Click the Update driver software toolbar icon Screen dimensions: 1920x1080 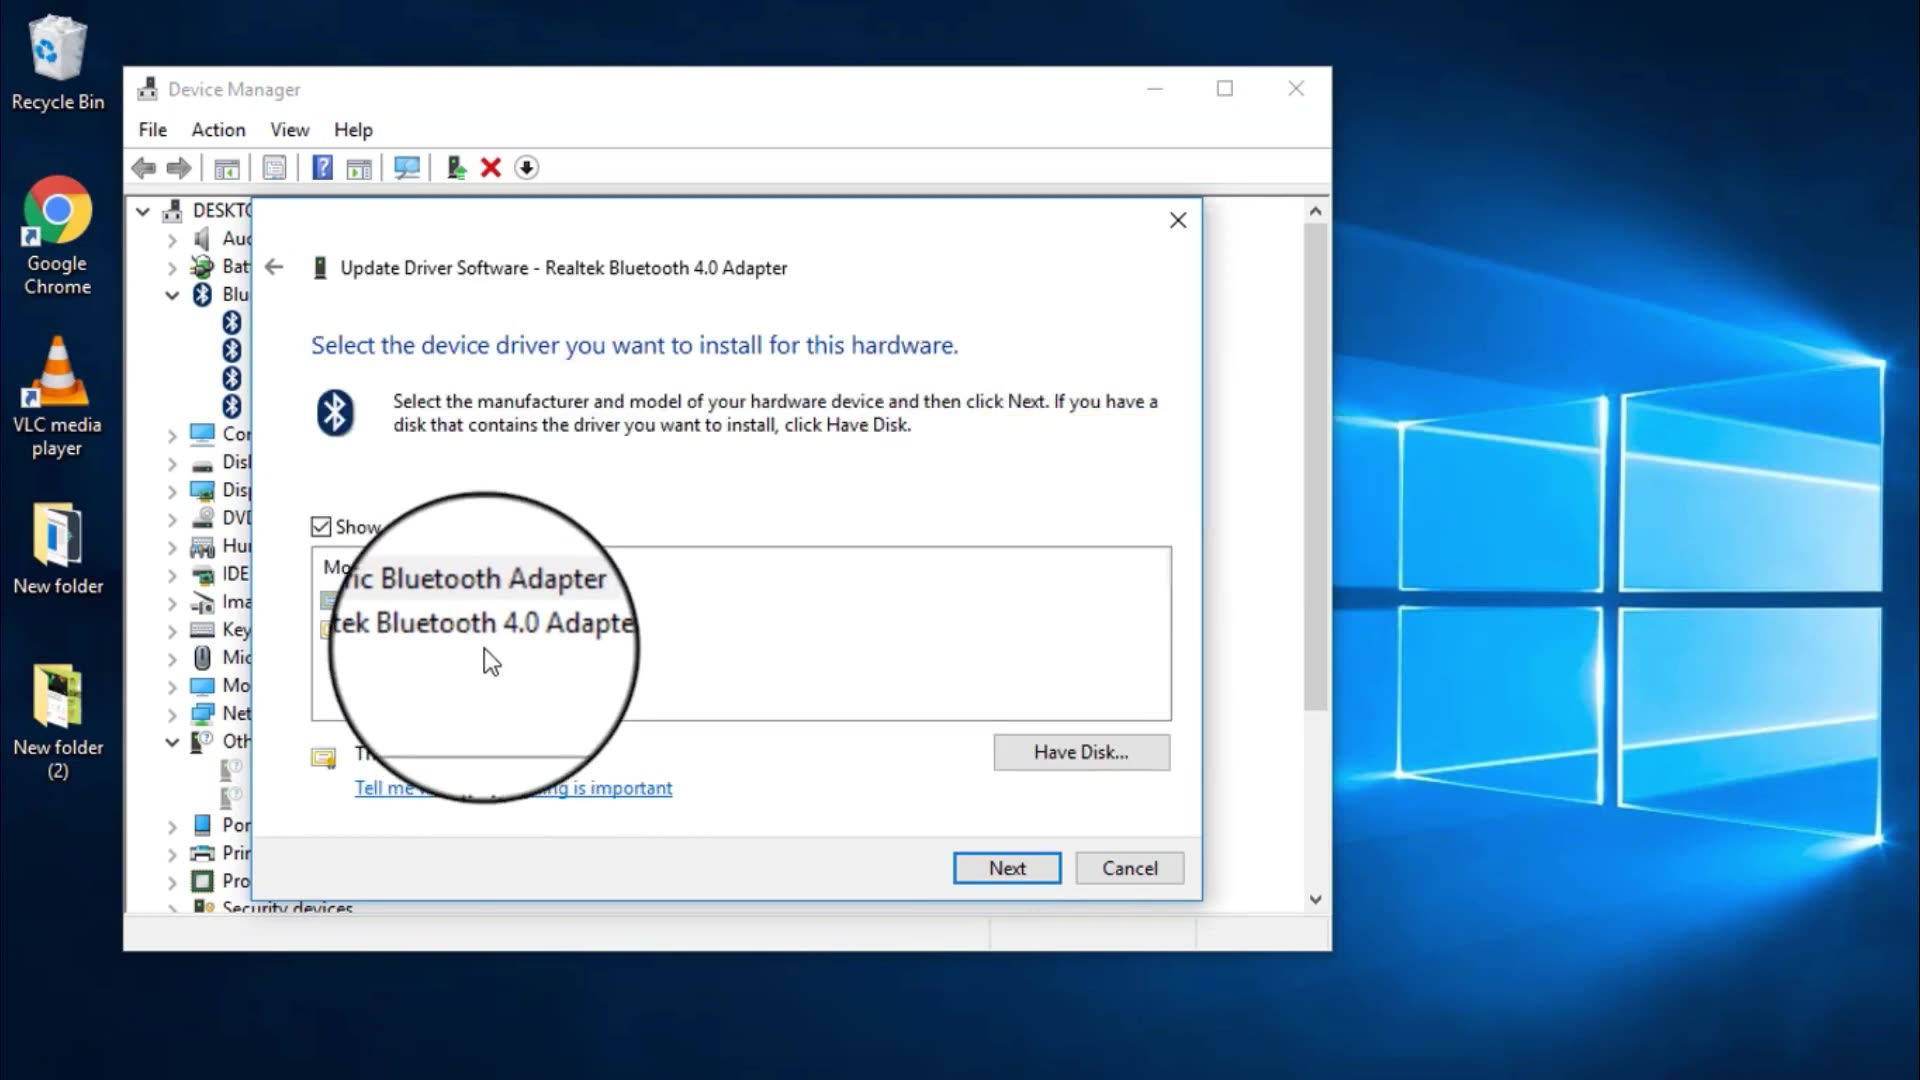click(x=456, y=167)
